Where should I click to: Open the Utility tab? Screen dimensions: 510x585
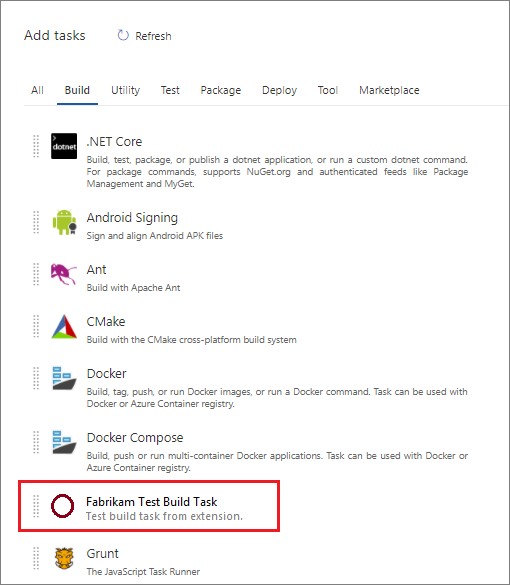(125, 90)
